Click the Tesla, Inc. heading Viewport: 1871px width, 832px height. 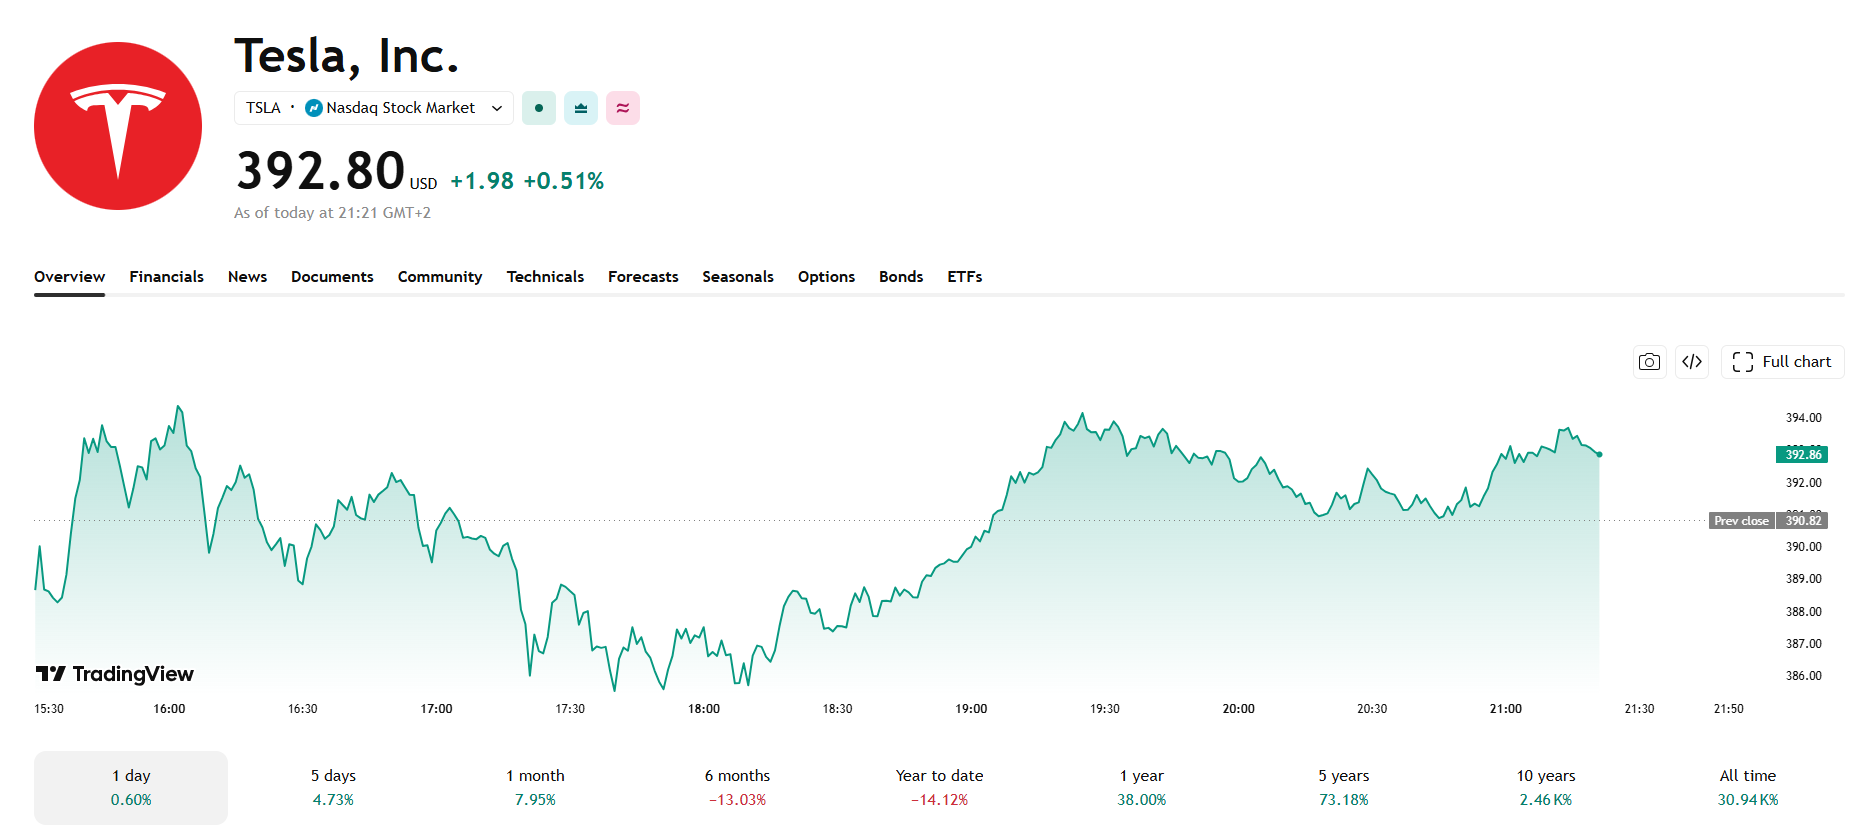346,57
